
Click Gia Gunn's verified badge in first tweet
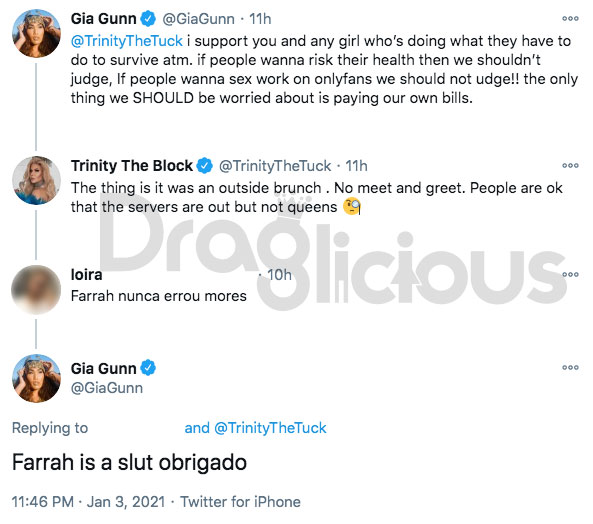click(148, 19)
